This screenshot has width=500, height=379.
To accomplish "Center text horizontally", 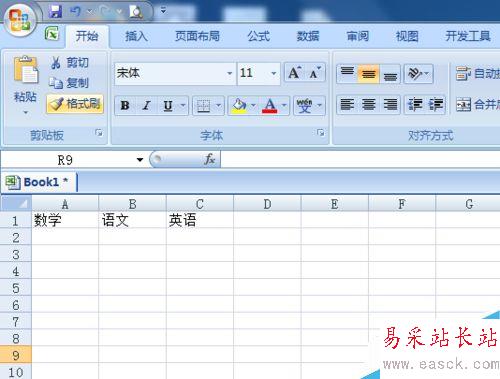I will pos(368,105).
